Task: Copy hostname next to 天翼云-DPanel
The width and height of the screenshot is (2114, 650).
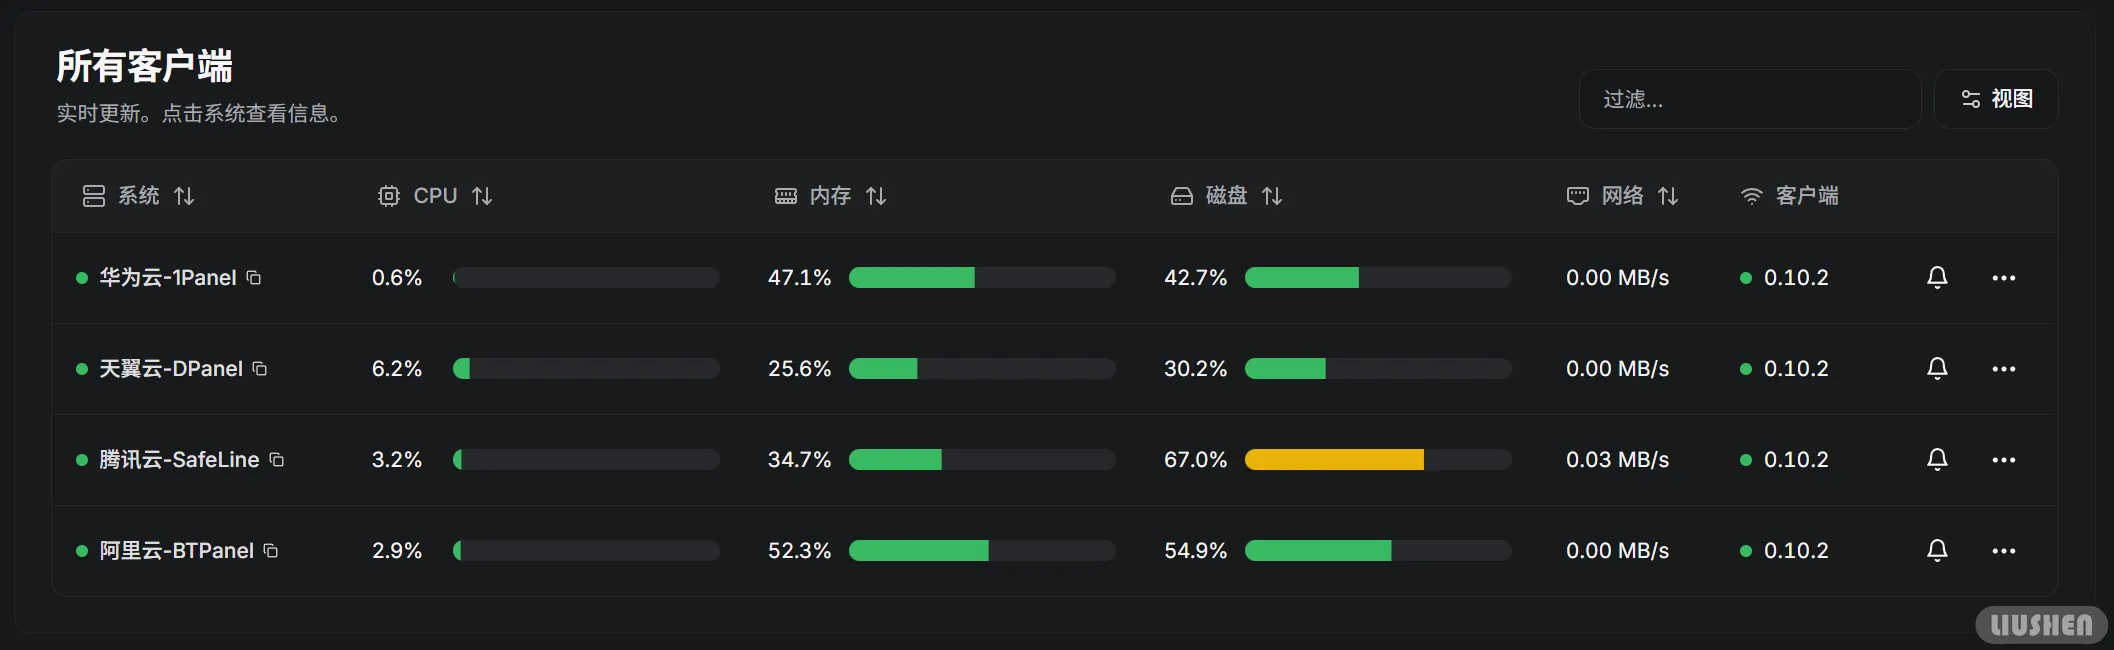Action: (260, 369)
